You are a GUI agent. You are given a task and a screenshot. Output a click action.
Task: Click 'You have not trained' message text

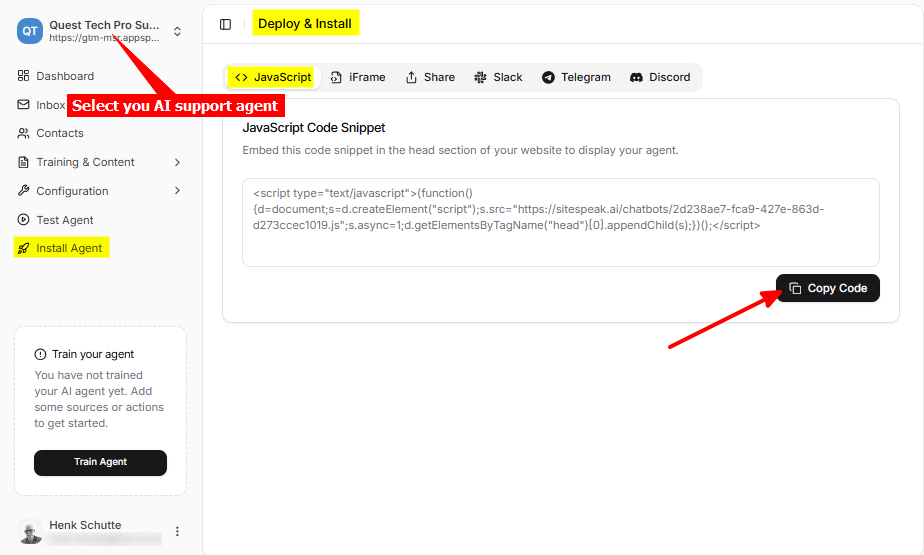tap(99, 399)
